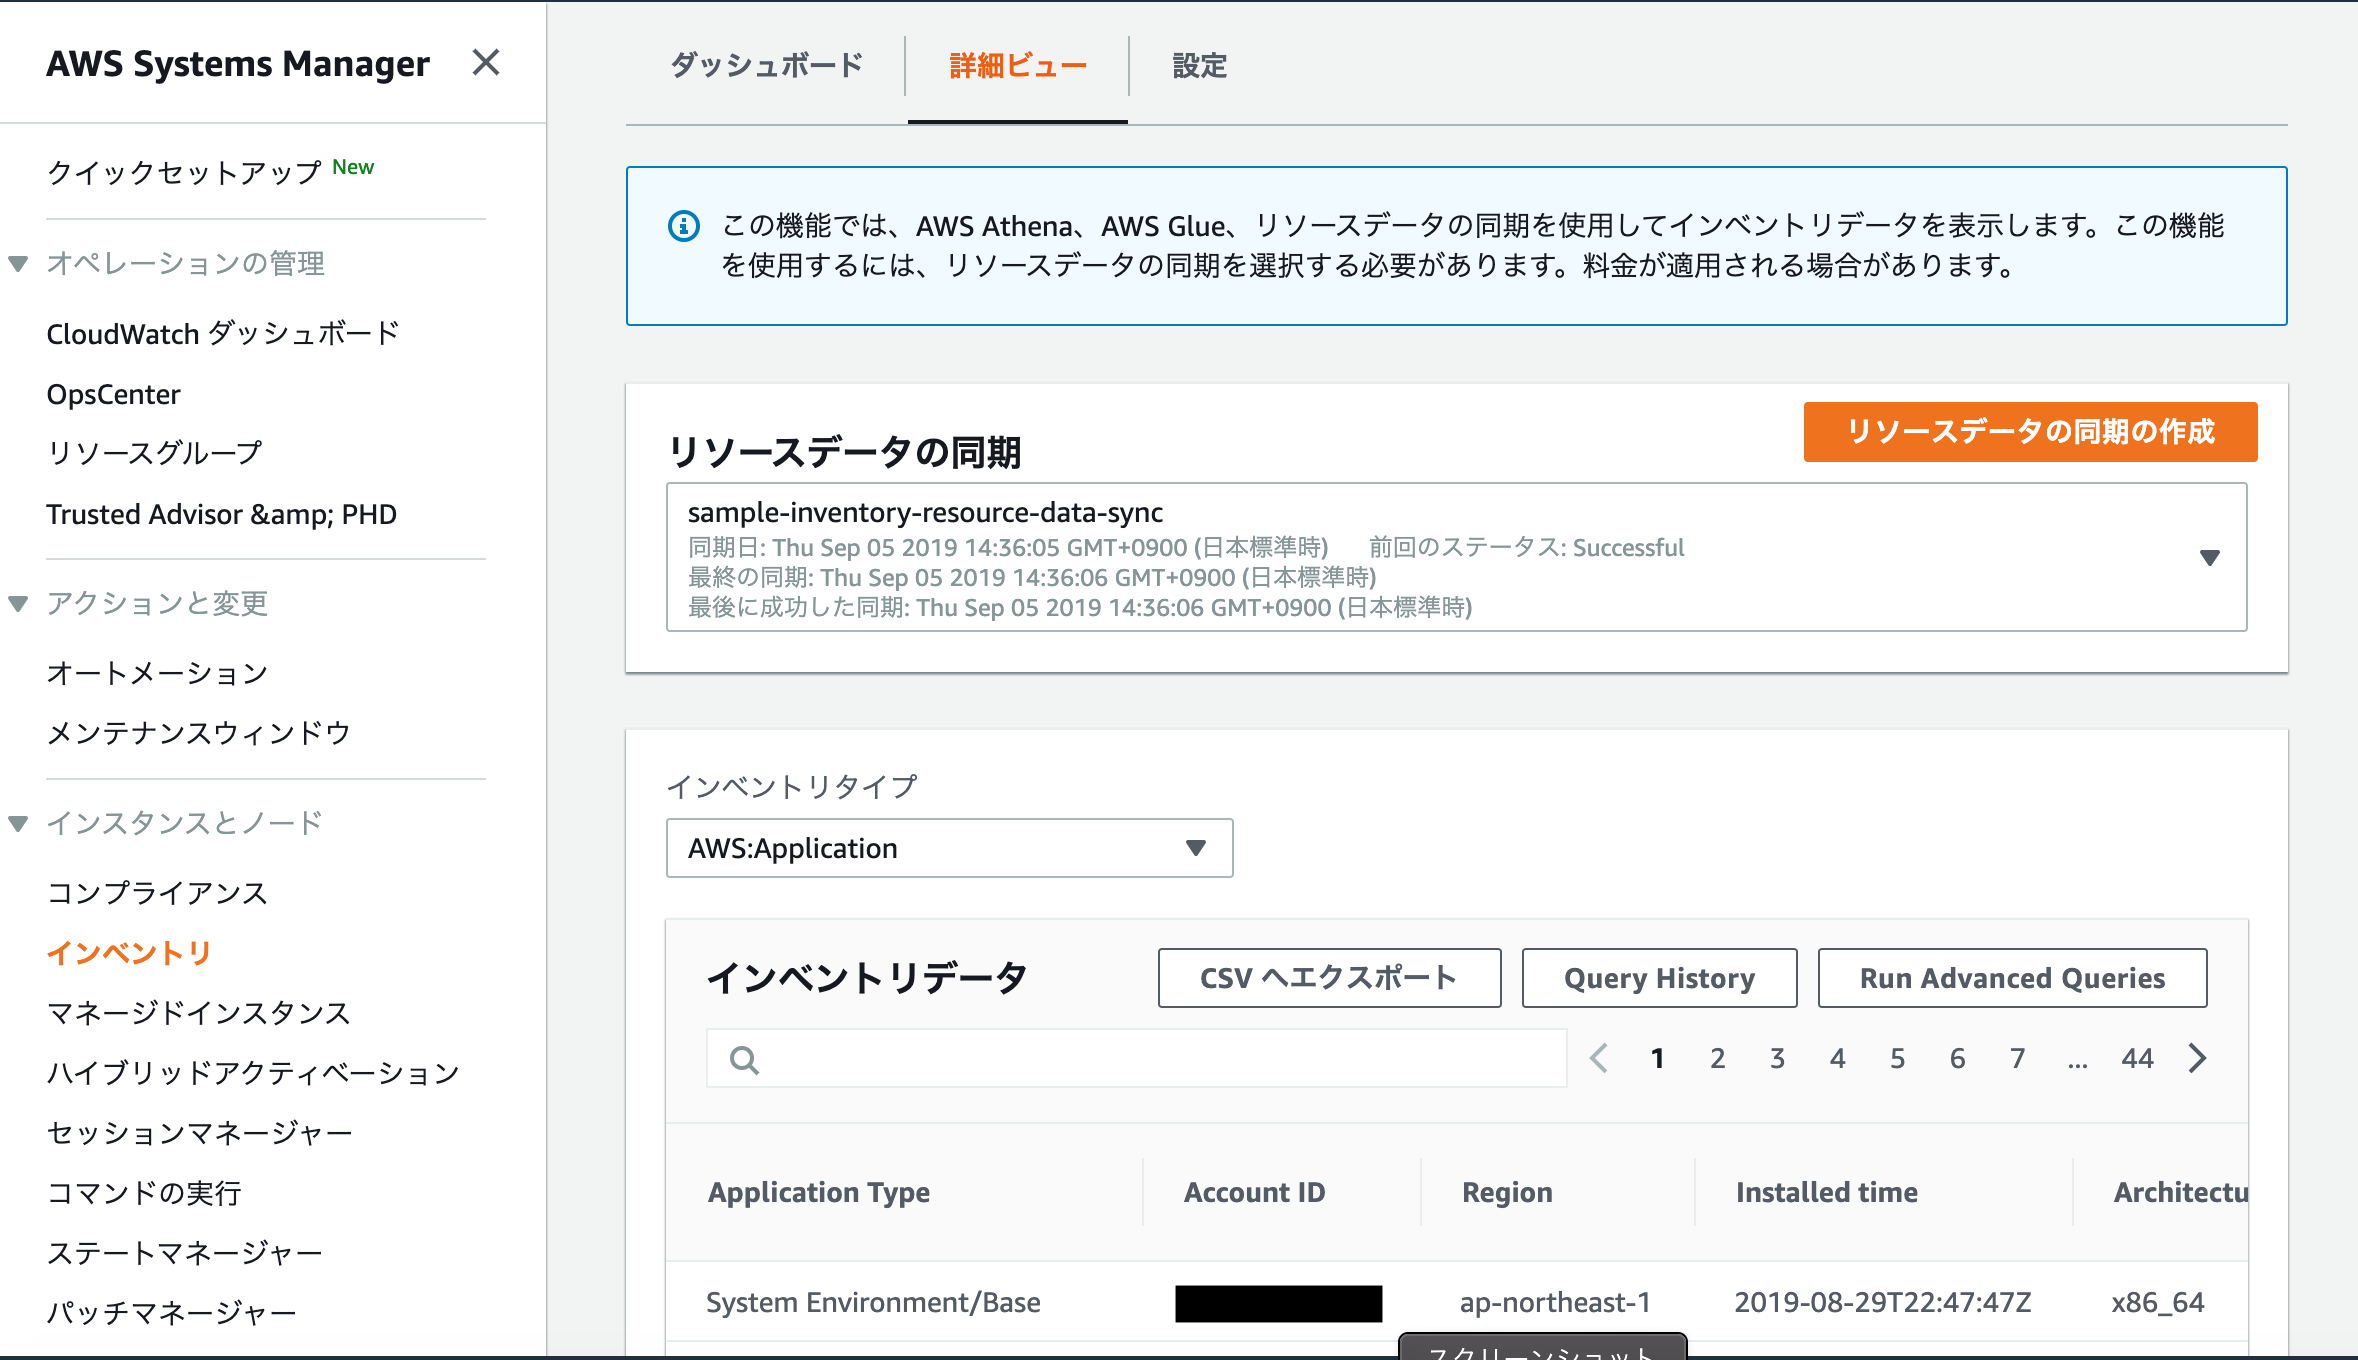This screenshot has width=2358, height=1360.
Task: Go to page 3 of results
Action: coord(1777,1058)
